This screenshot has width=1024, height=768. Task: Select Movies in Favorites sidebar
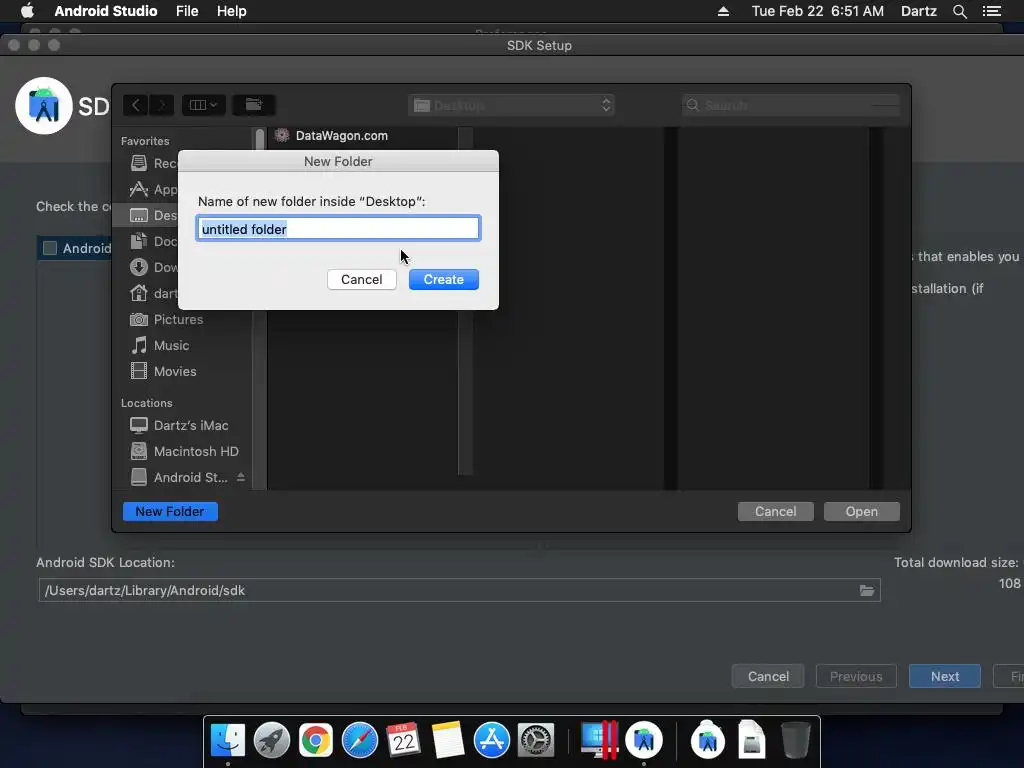point(163,371)
